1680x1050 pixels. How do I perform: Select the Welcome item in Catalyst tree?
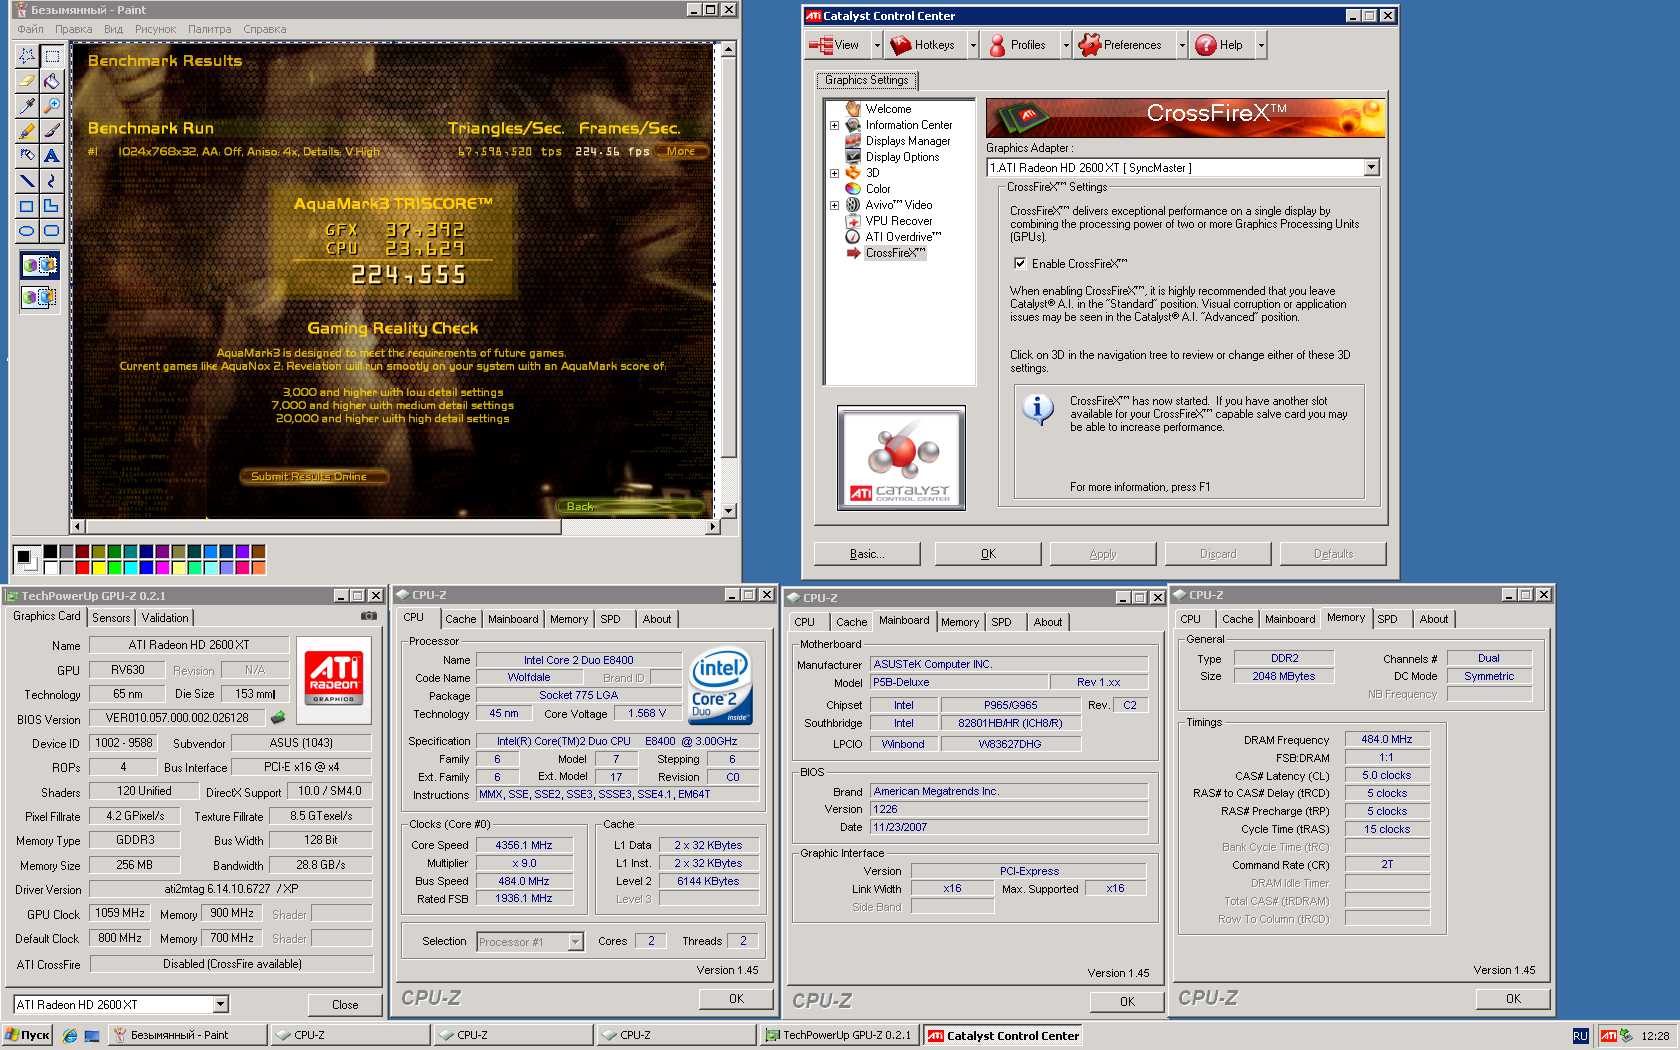tap(888, 109)
